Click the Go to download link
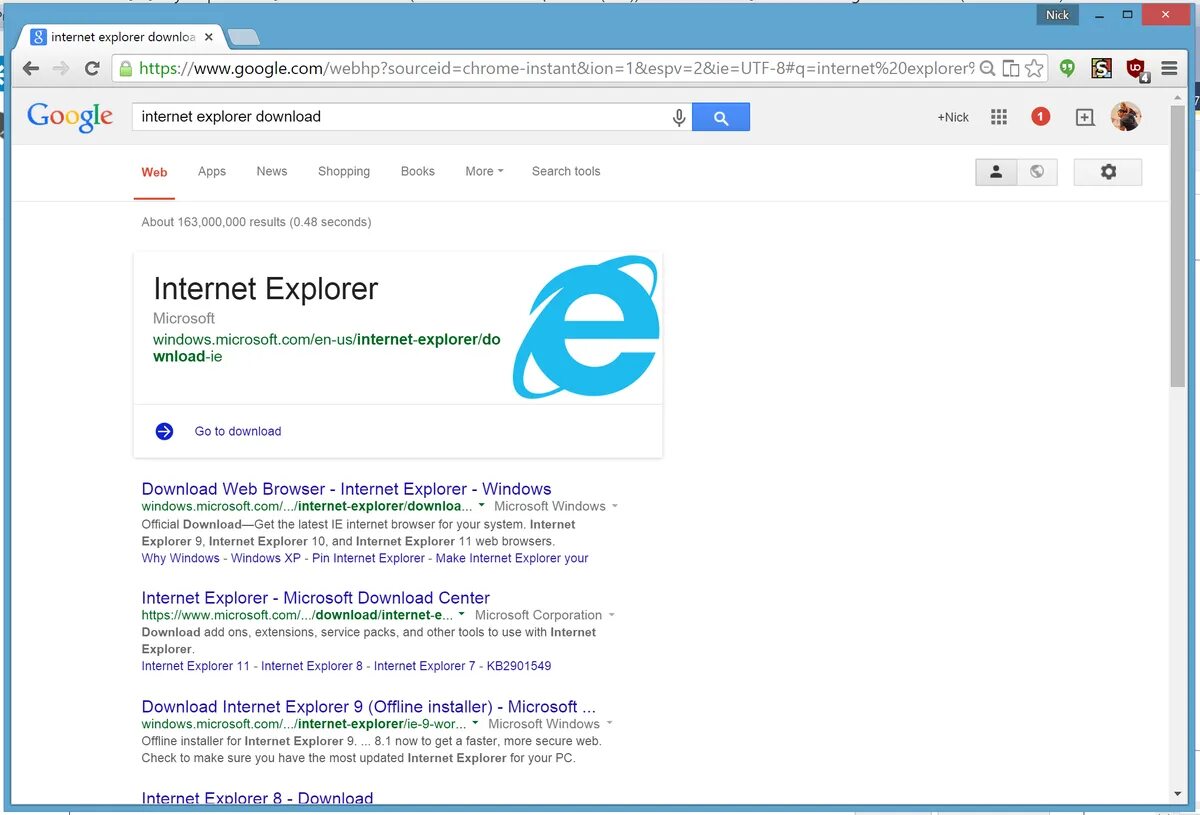The width and height of the screenshot is (1200, 815). [x=238, y=431]
